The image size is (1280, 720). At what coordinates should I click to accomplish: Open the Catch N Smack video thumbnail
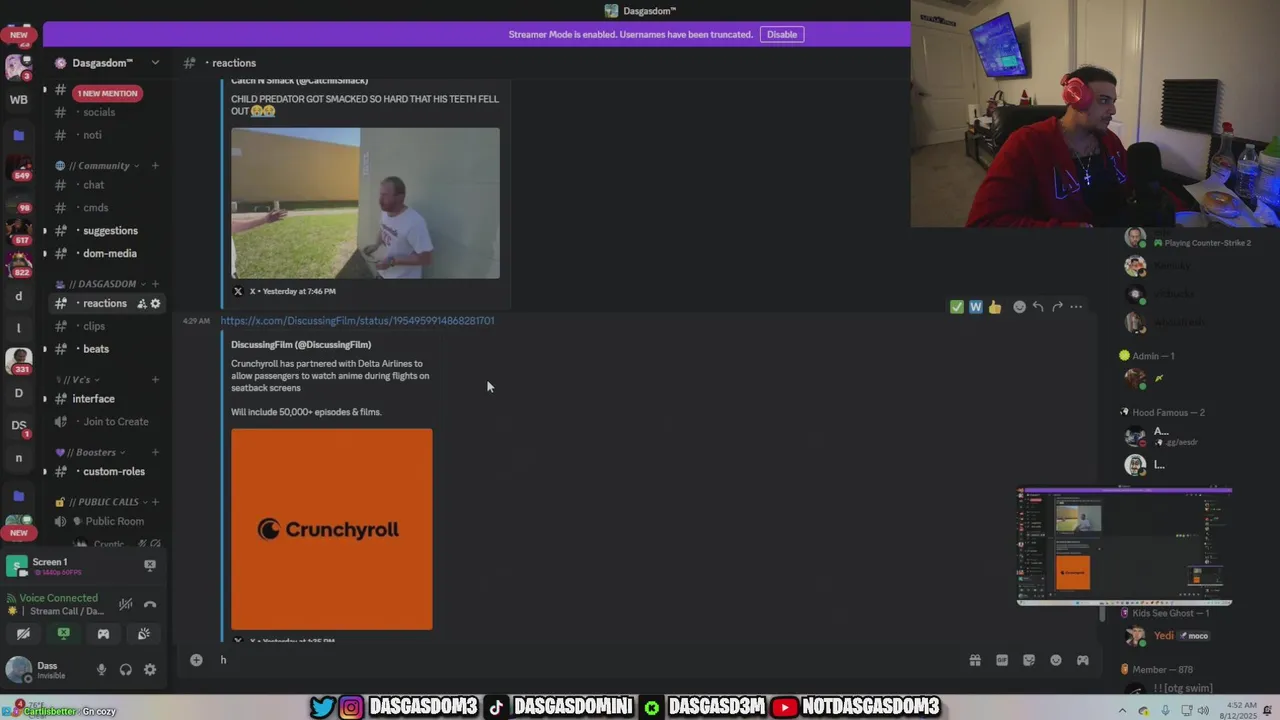pyautogui.click(x=365, y=203)
